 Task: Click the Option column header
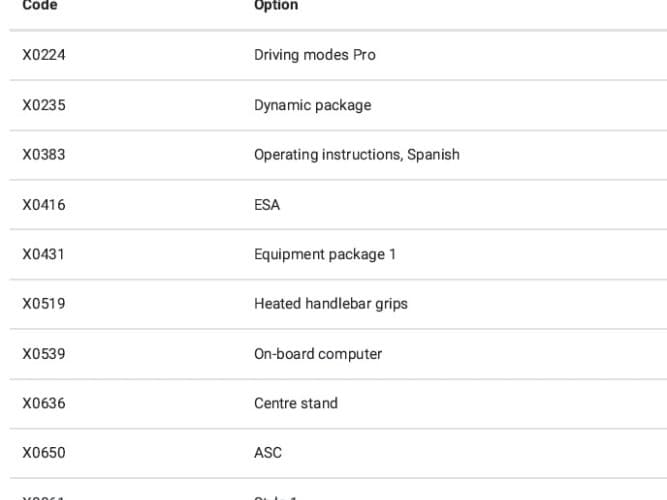276,6
